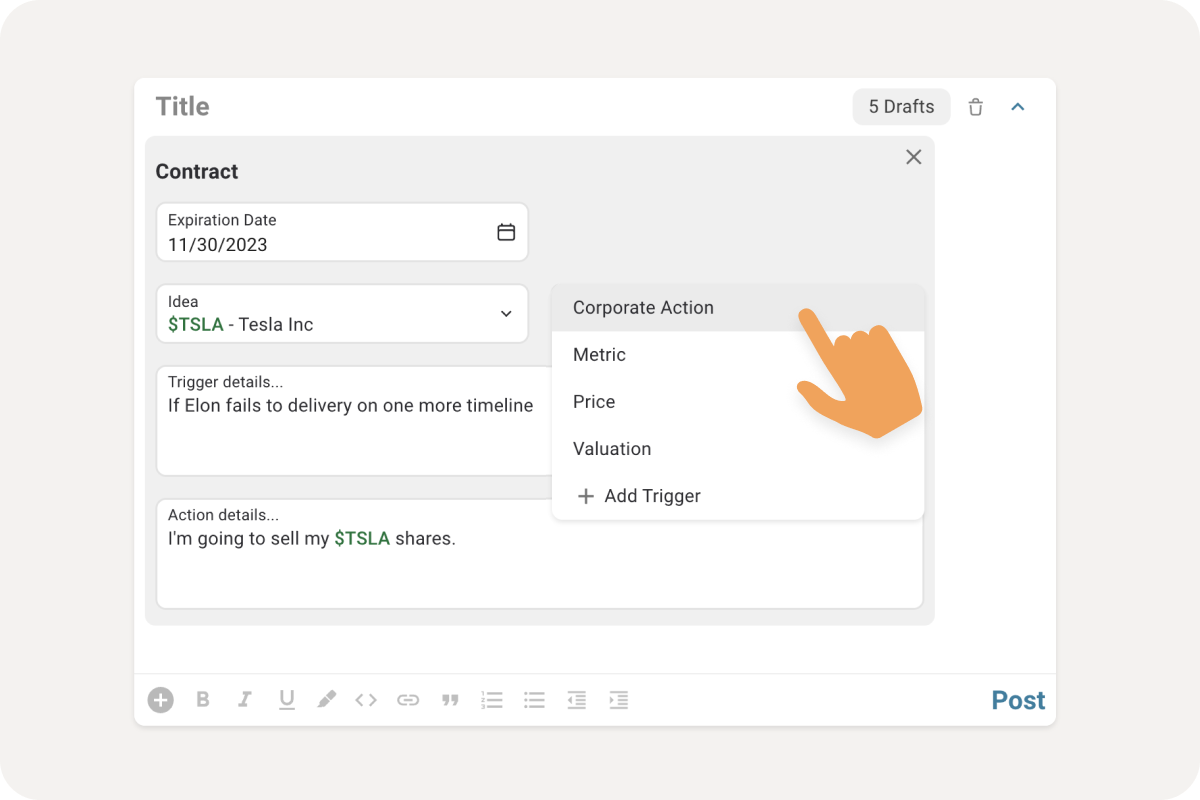1200x800 pixels.
Task: Choose the Price trigger option
Action: tap(738, 402)
